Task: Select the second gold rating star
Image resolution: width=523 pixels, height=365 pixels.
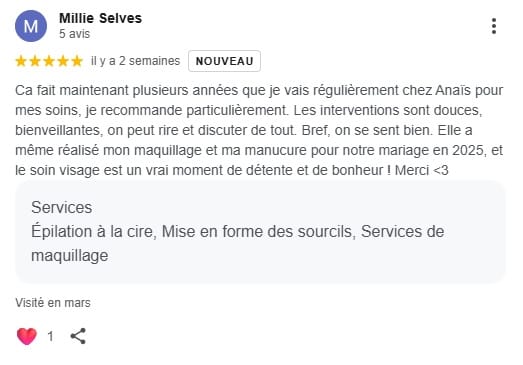Action: click(35, 61)
